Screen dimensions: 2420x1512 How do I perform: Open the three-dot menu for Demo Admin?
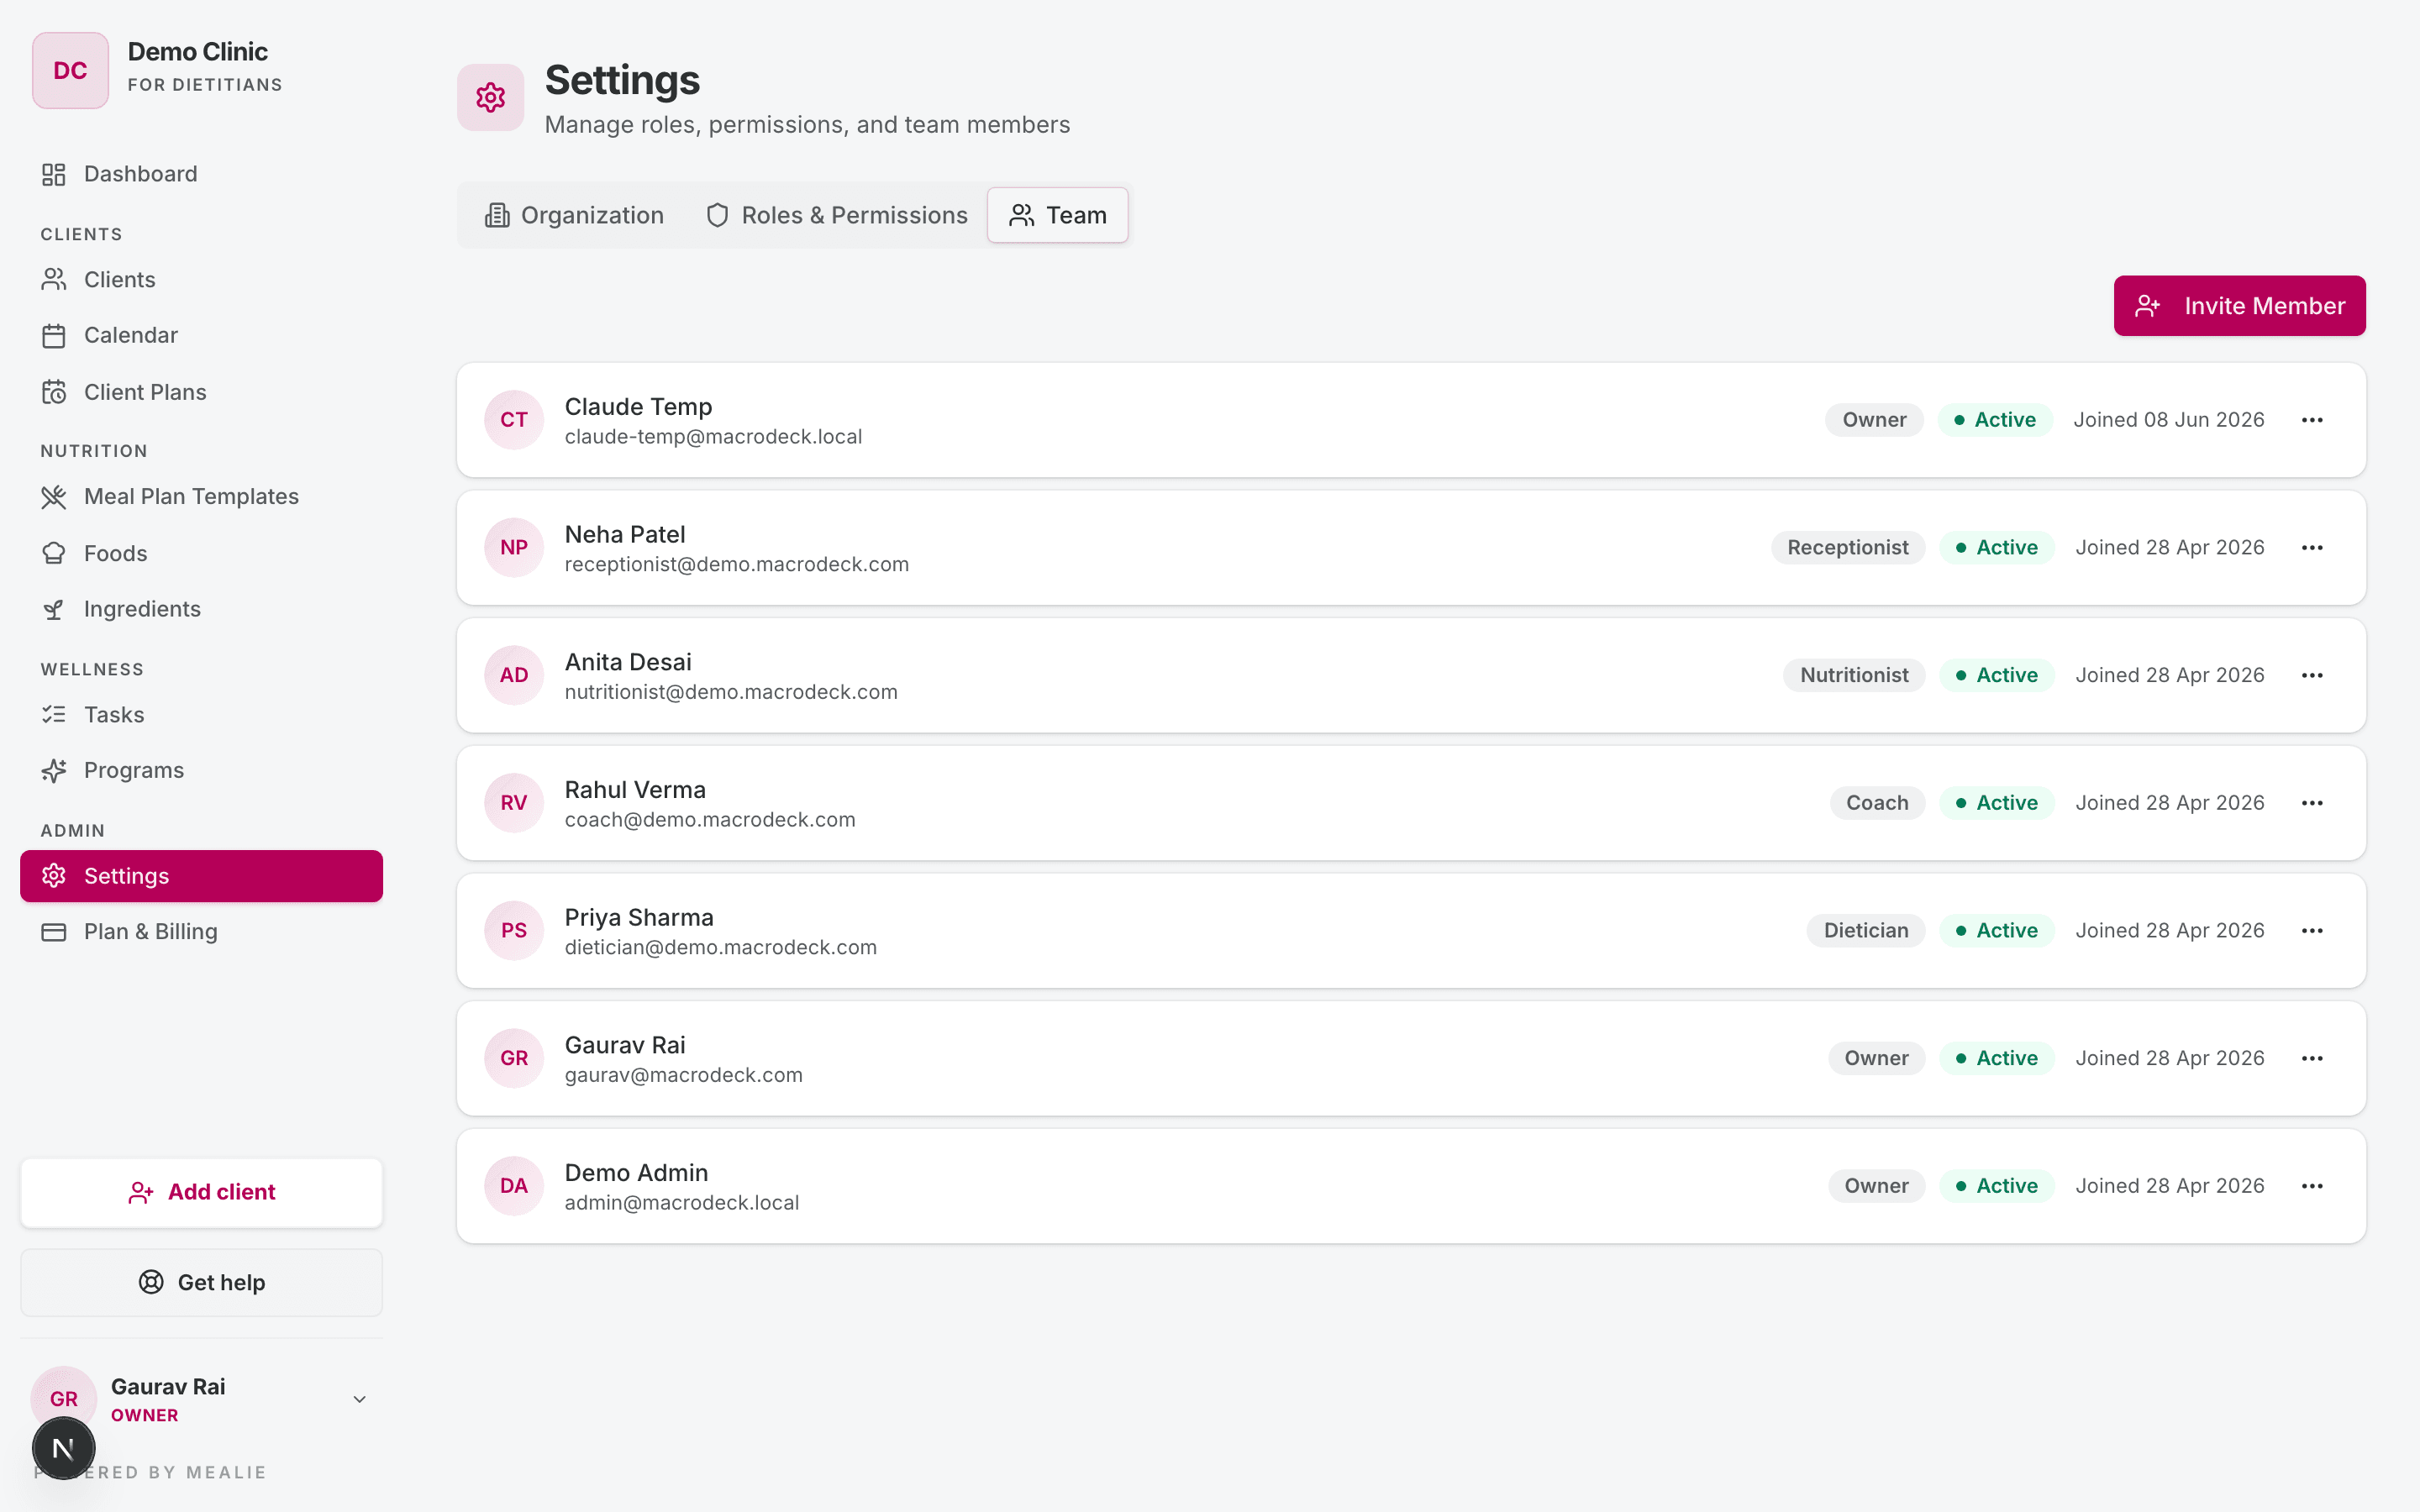(2312, 1186)
